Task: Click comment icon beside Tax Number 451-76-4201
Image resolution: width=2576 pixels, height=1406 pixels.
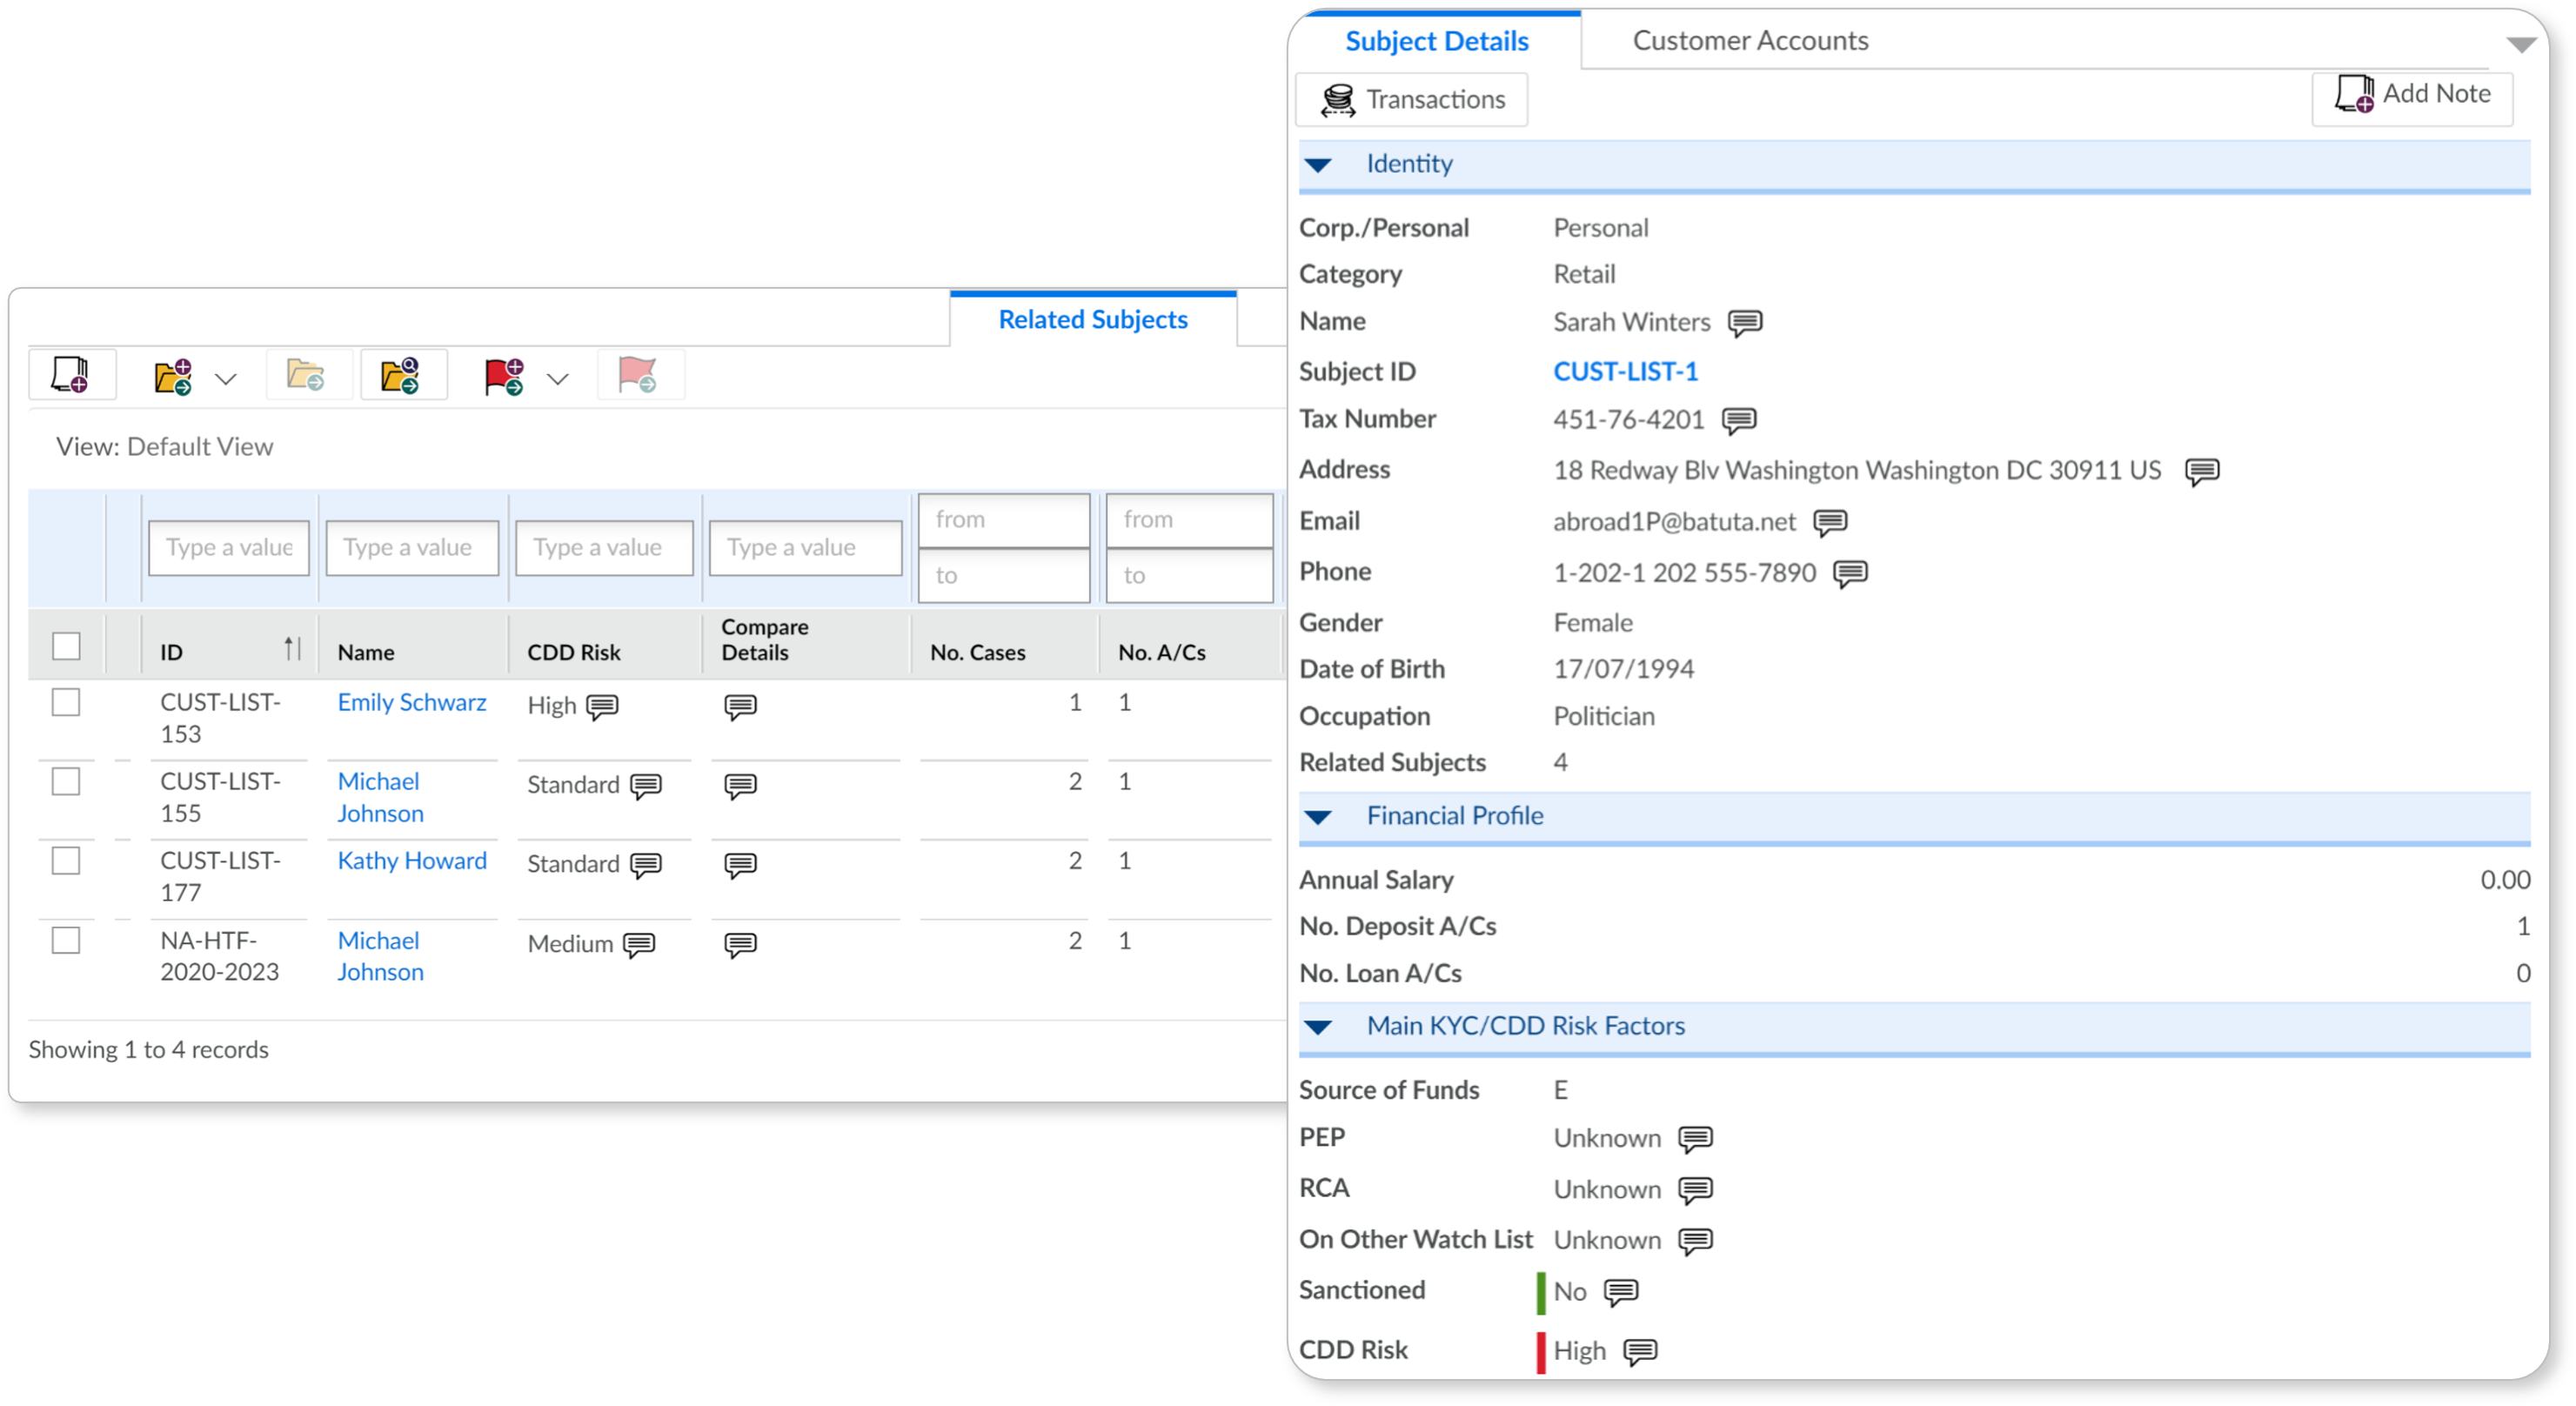Action: (1739, 420)
